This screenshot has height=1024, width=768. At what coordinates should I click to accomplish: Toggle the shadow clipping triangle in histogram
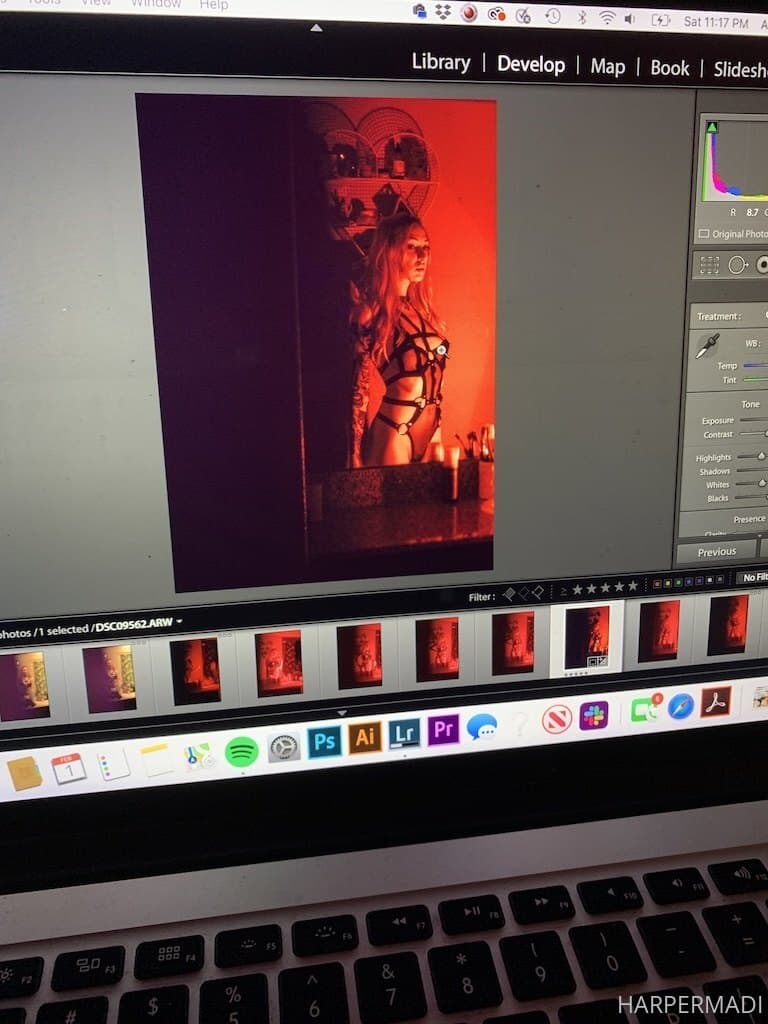tap(712, 127)
